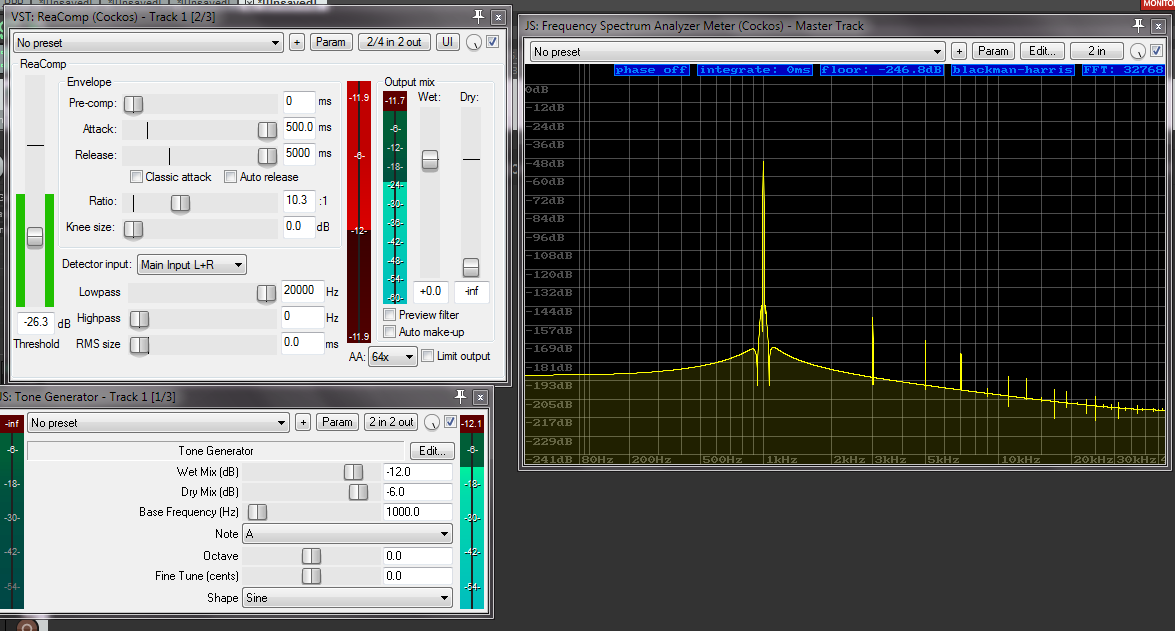
Task: Enable Auto release in ReaComp
Action: point(231,177)
